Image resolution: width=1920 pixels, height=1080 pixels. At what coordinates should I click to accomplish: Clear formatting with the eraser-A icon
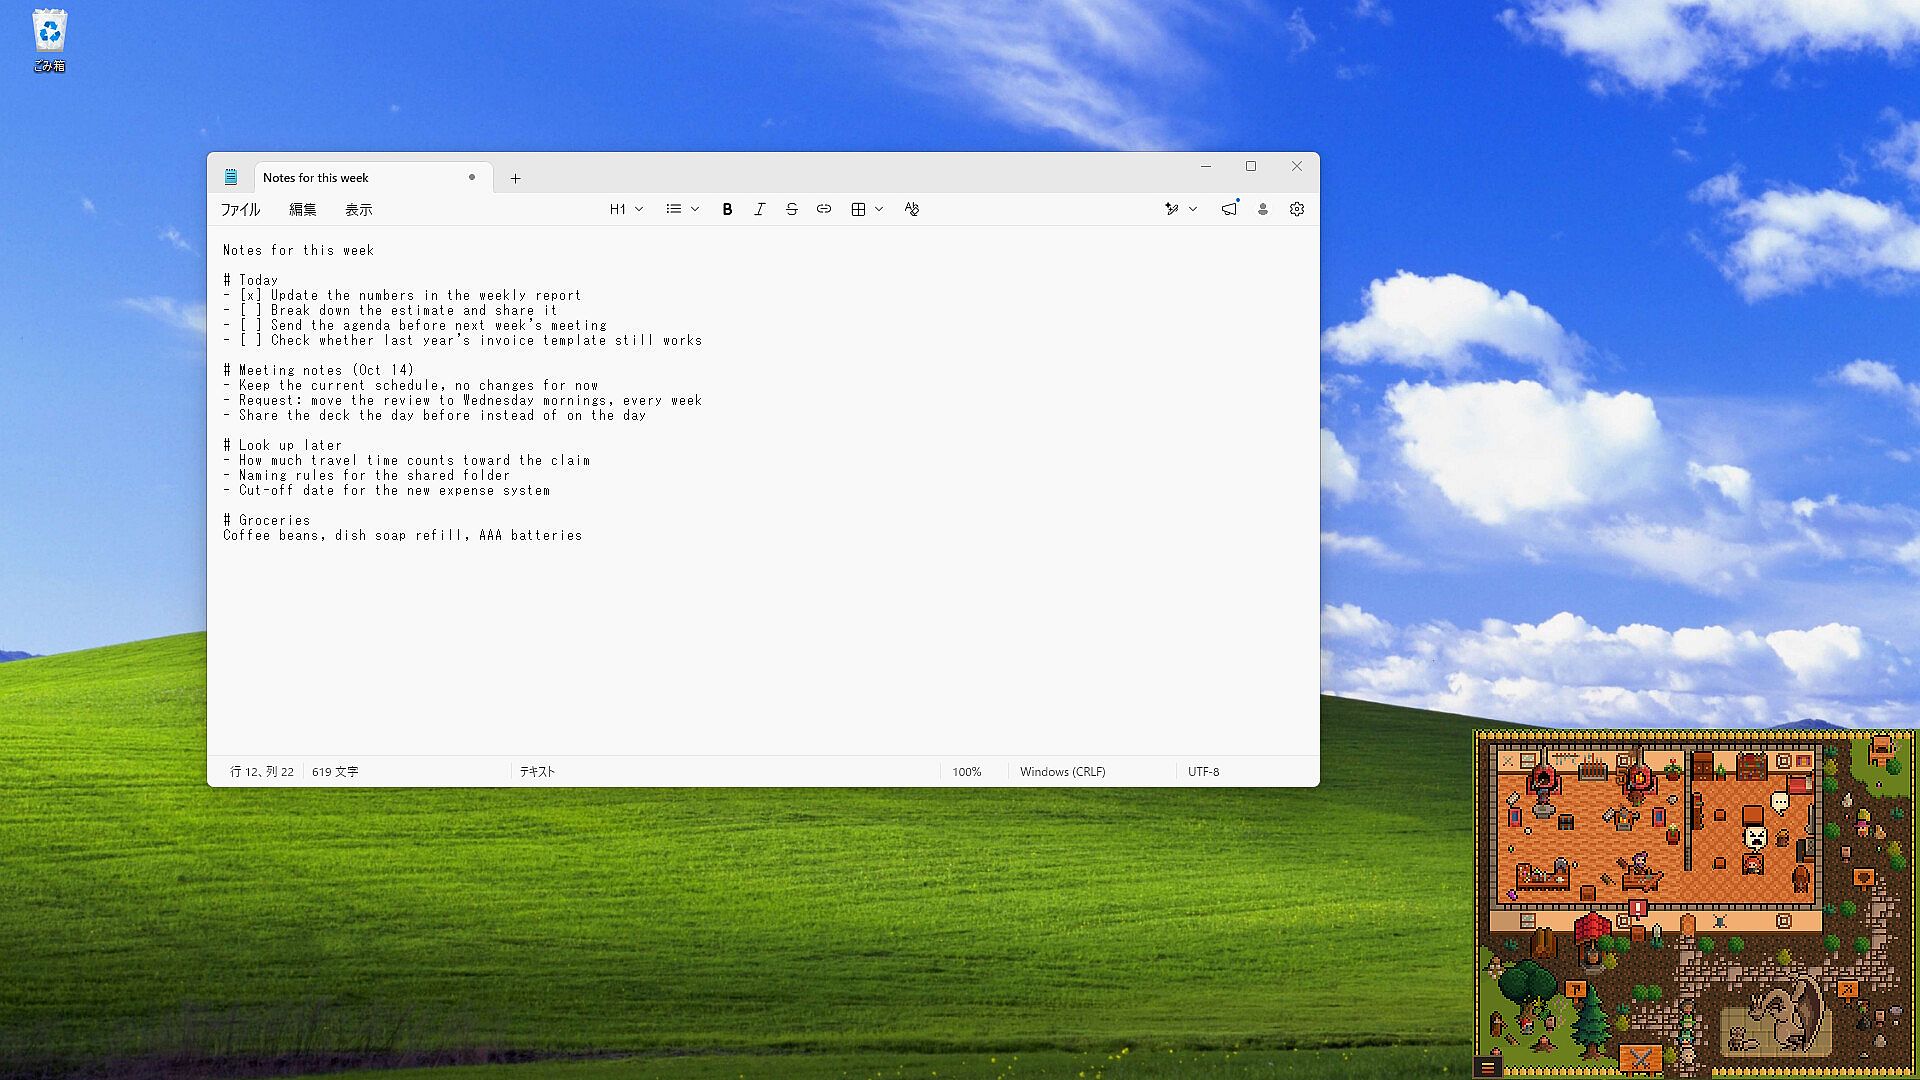tap(911, 209)
